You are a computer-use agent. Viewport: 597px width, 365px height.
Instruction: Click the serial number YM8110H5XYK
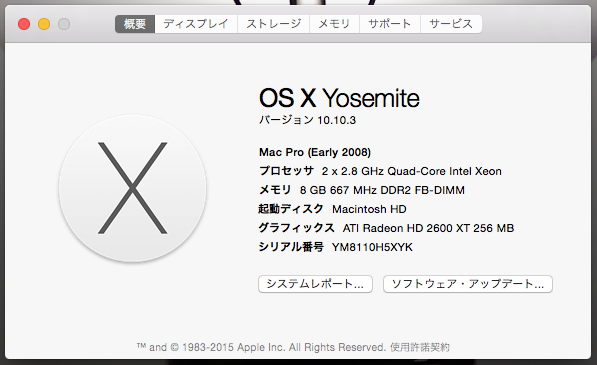pos(372,247)
